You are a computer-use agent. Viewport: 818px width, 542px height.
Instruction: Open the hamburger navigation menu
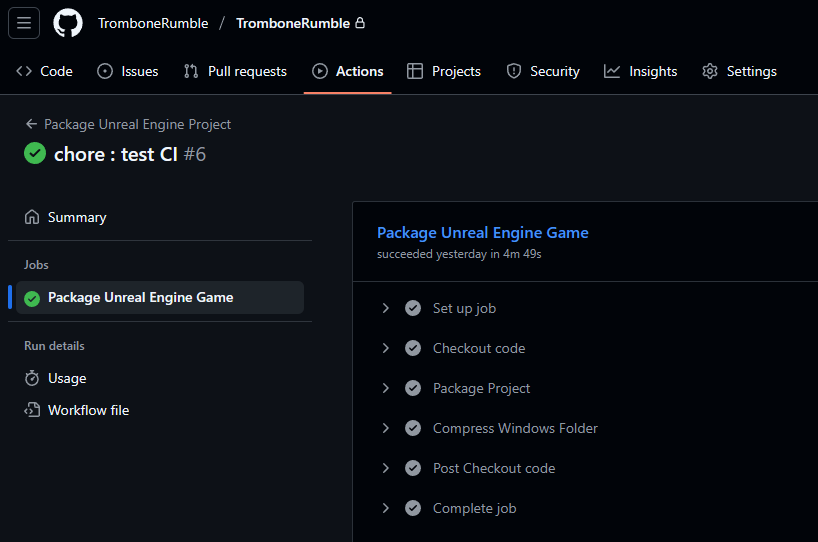click(x=24, y=23)
